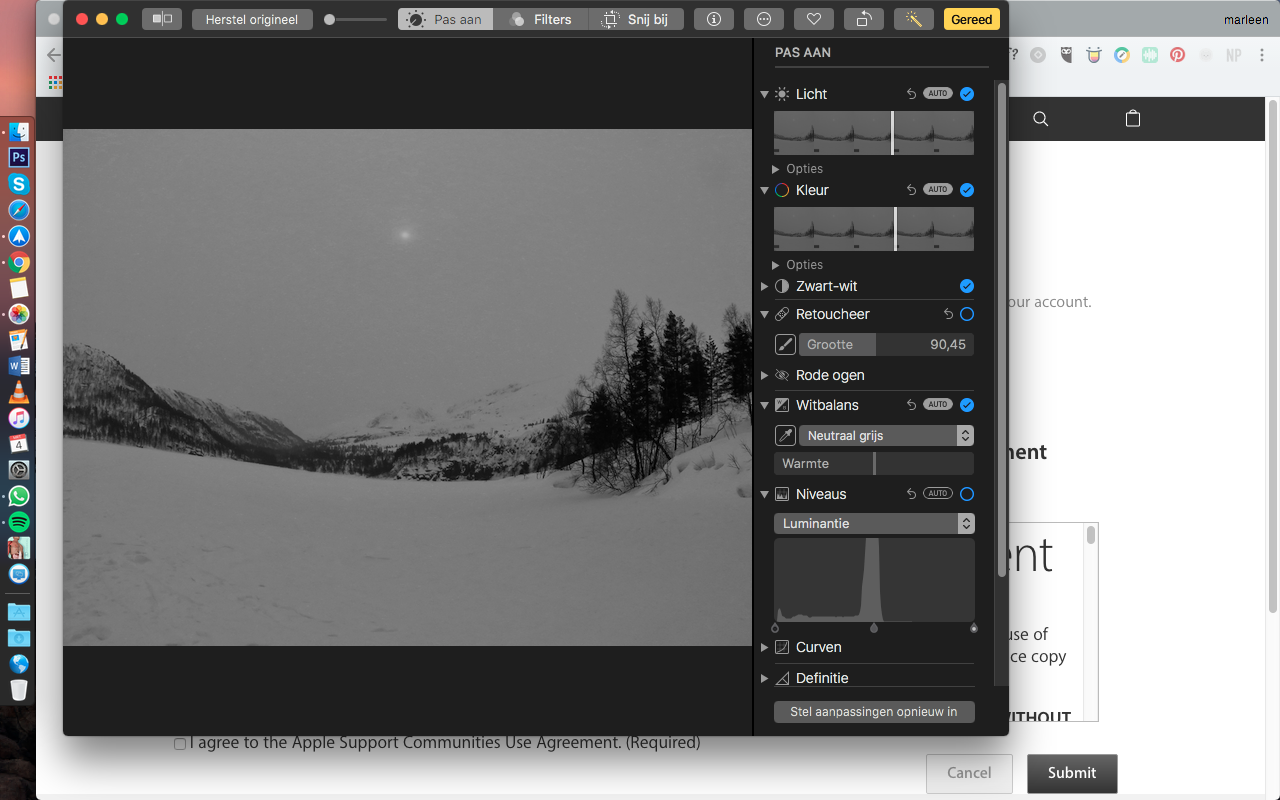Open Photoshop from the Dock

19,157
